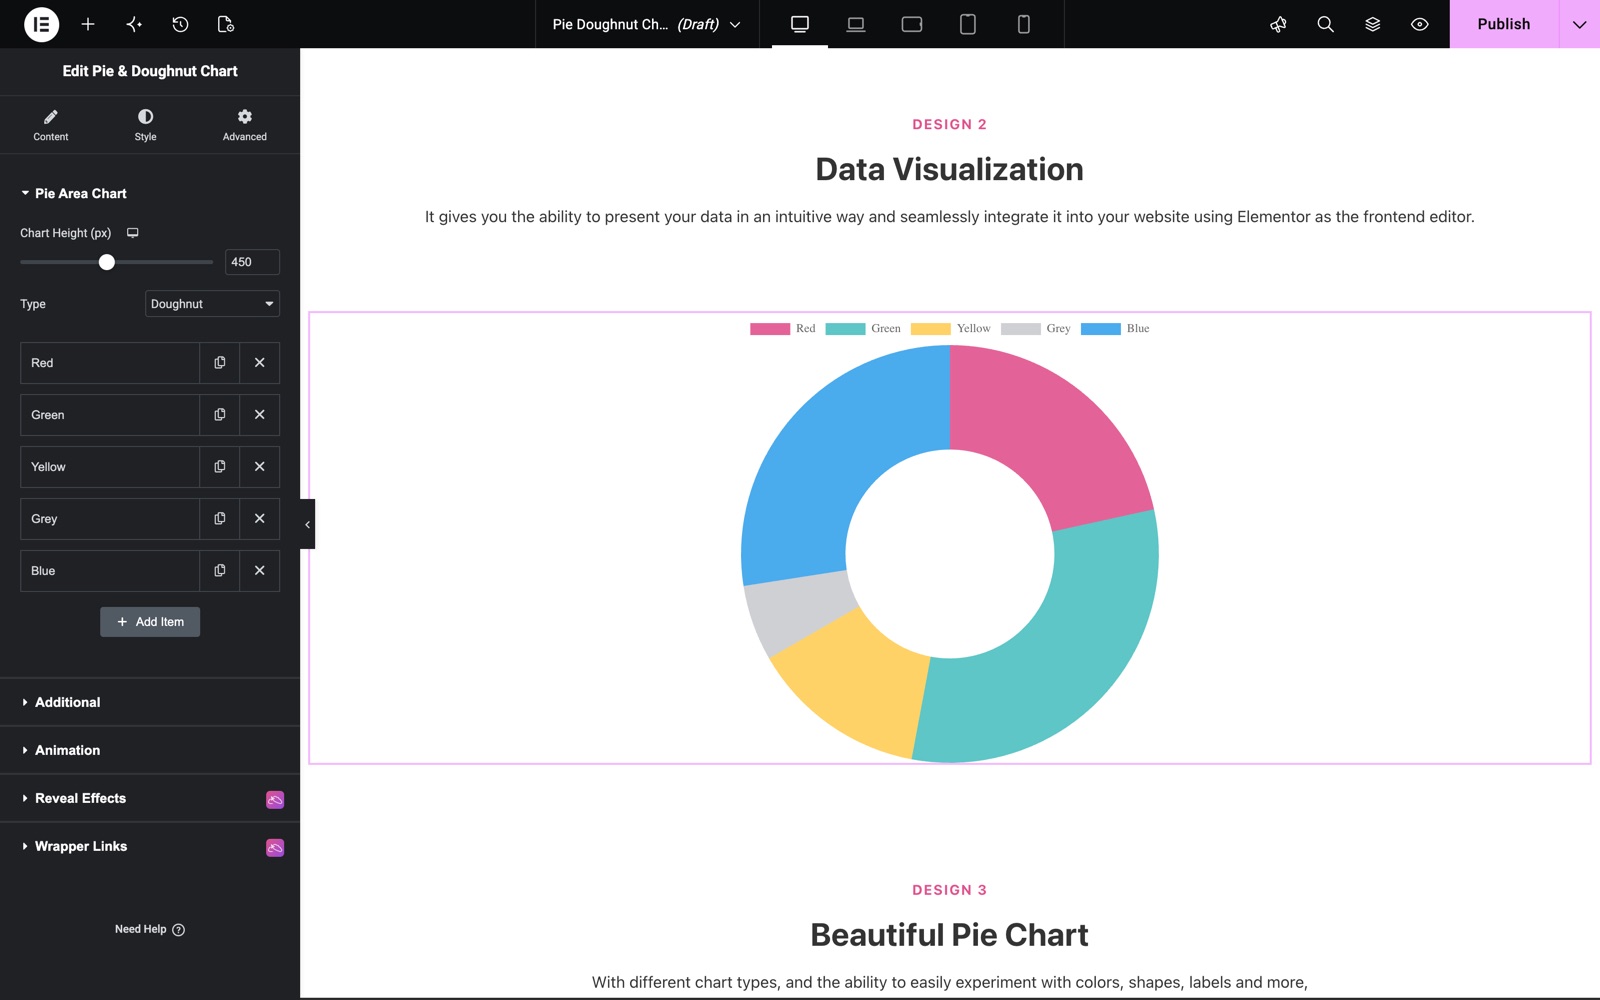The image size is (1600, 1000).
Task: Click the add element plus icon
Action: click(x=88, y=24)
